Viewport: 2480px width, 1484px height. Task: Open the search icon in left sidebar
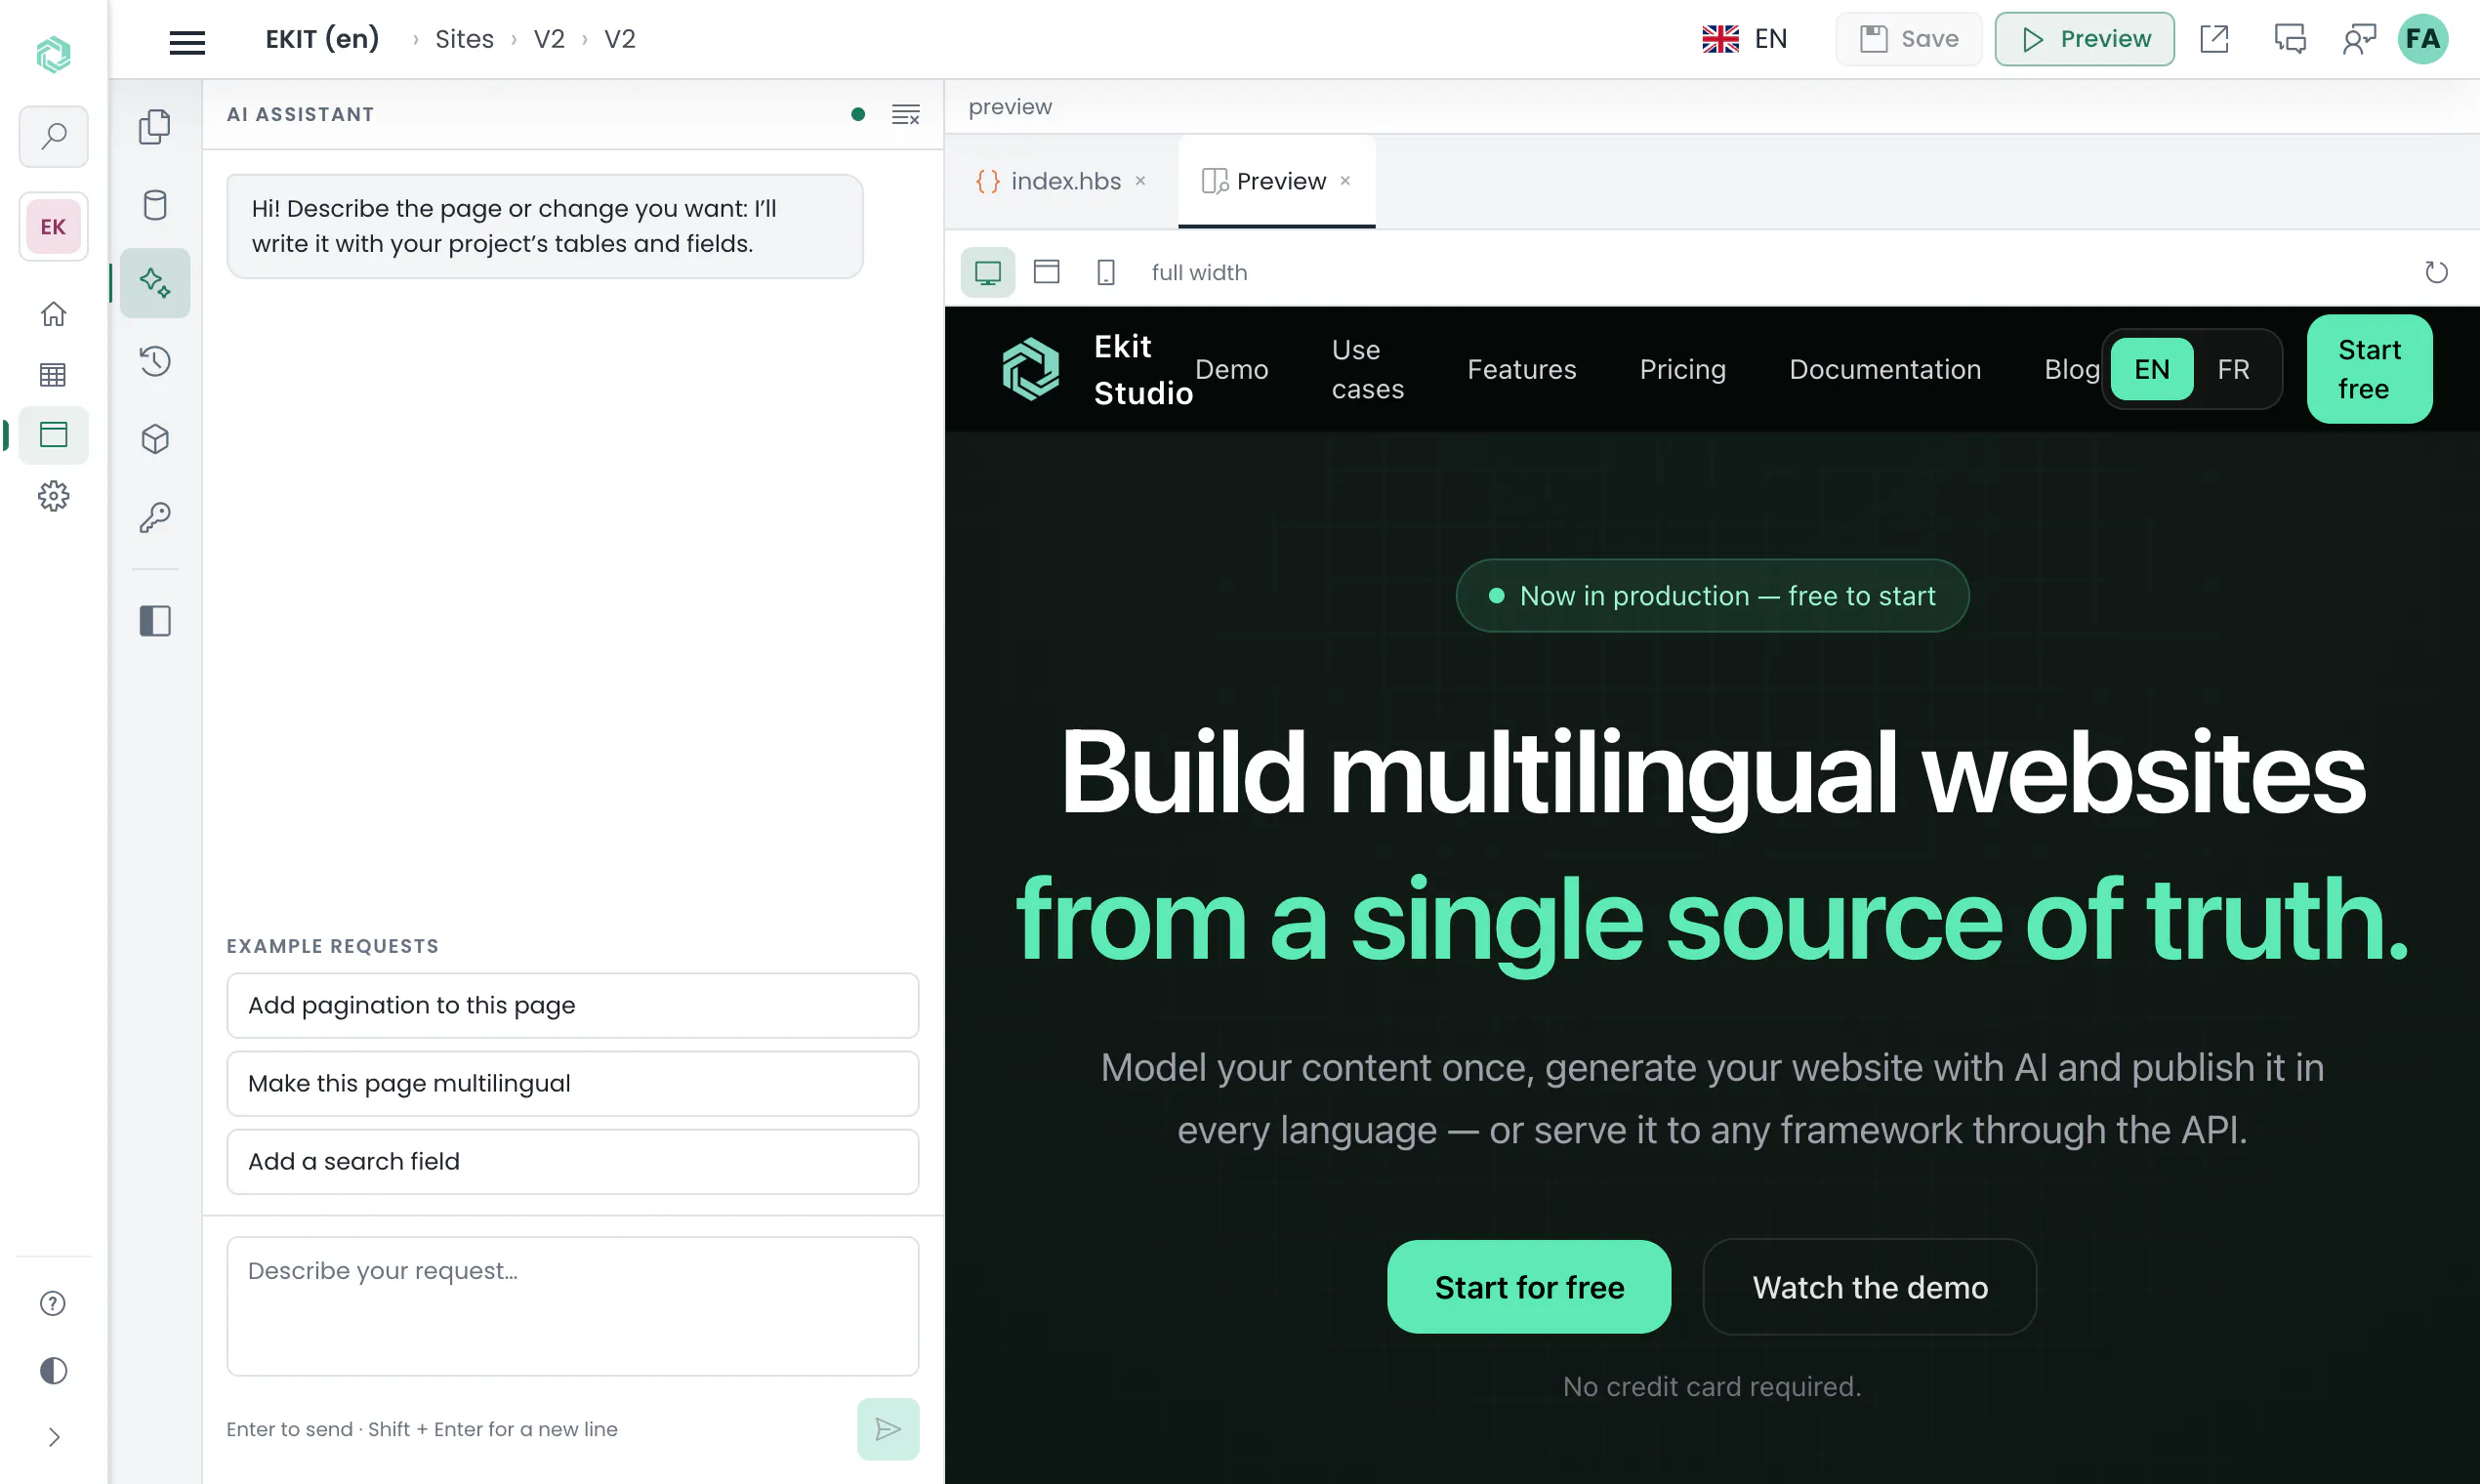click(x=54, y=136)
